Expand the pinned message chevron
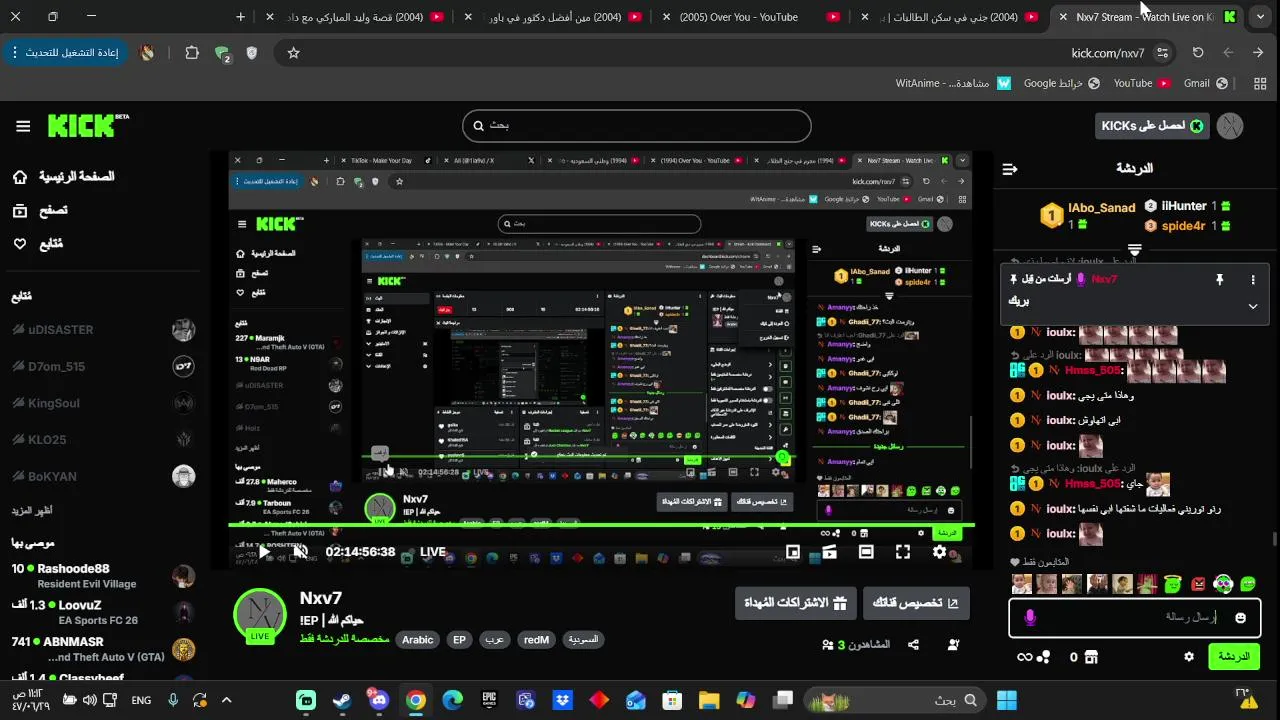The width and height of the screenshot is (1280, 720). point(1253,306)
